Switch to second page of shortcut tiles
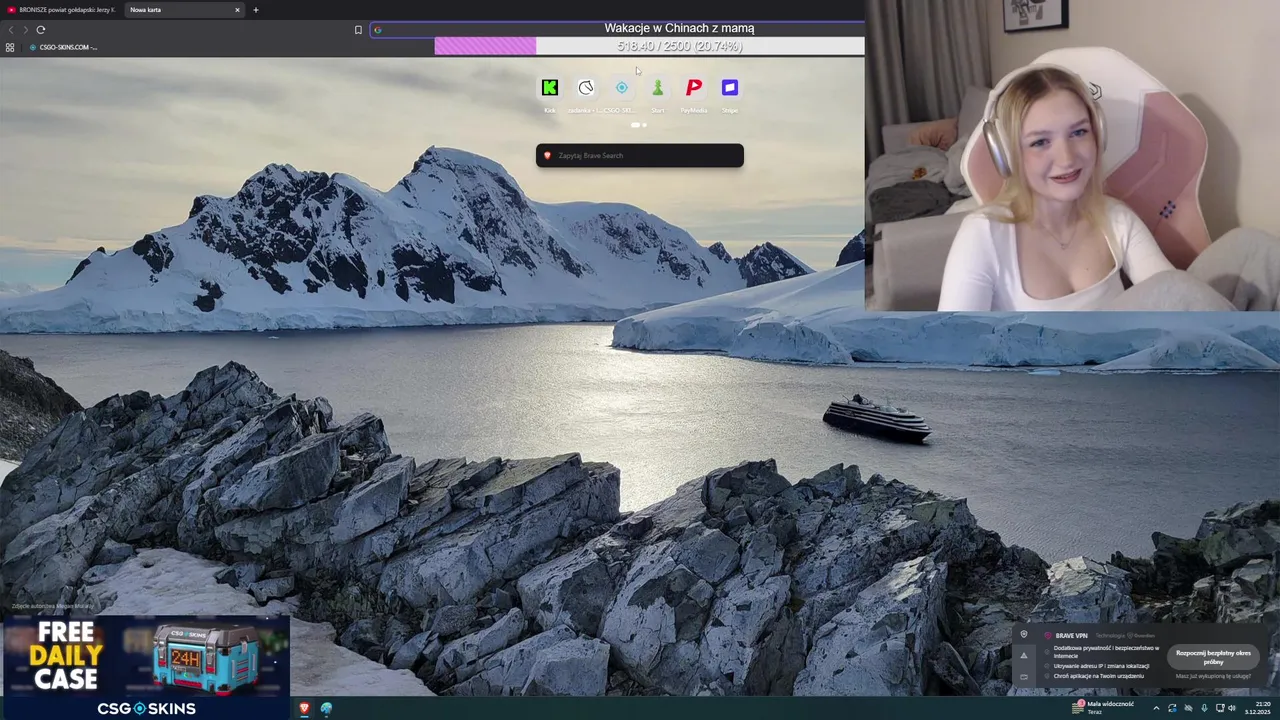 644,125
